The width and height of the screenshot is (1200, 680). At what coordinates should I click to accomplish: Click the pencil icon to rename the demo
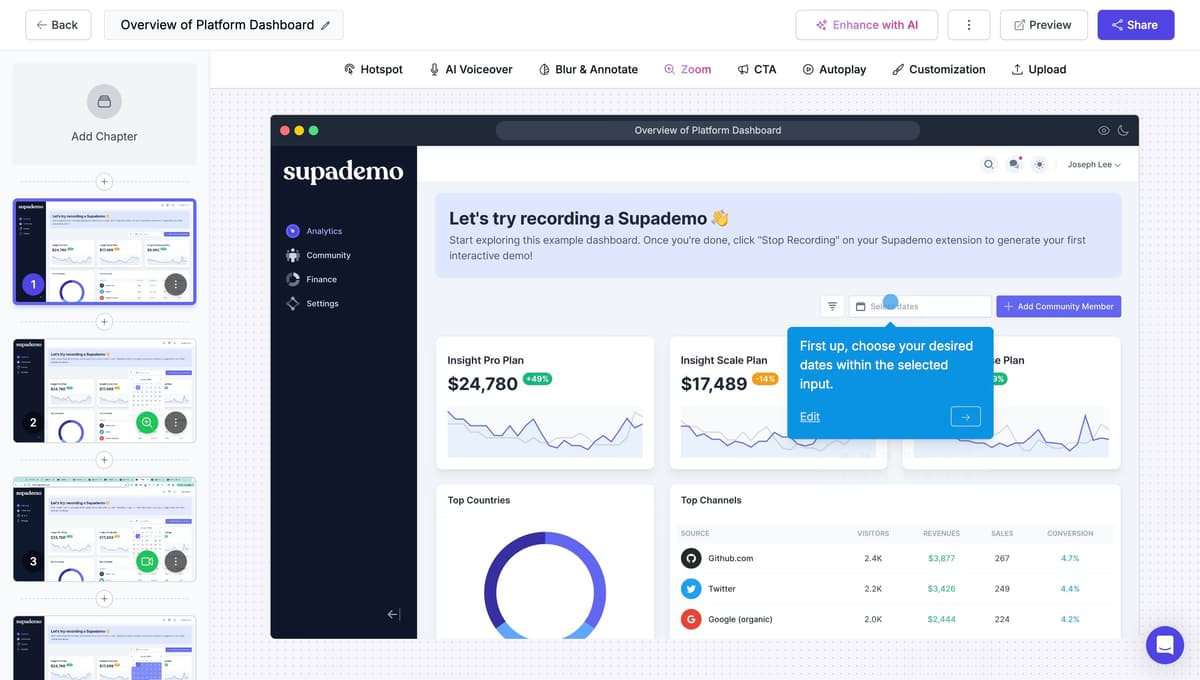point(325,24)
